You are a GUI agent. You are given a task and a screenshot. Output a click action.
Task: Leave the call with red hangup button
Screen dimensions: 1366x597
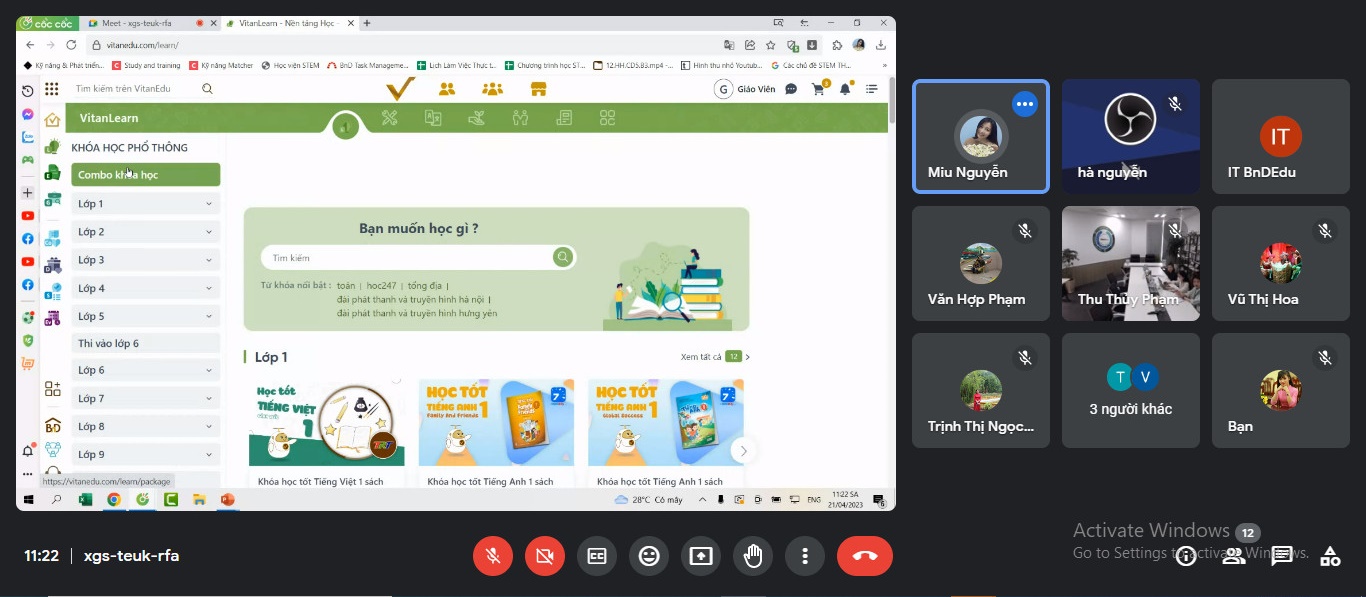pyautogui.click(x=865, y=556)
